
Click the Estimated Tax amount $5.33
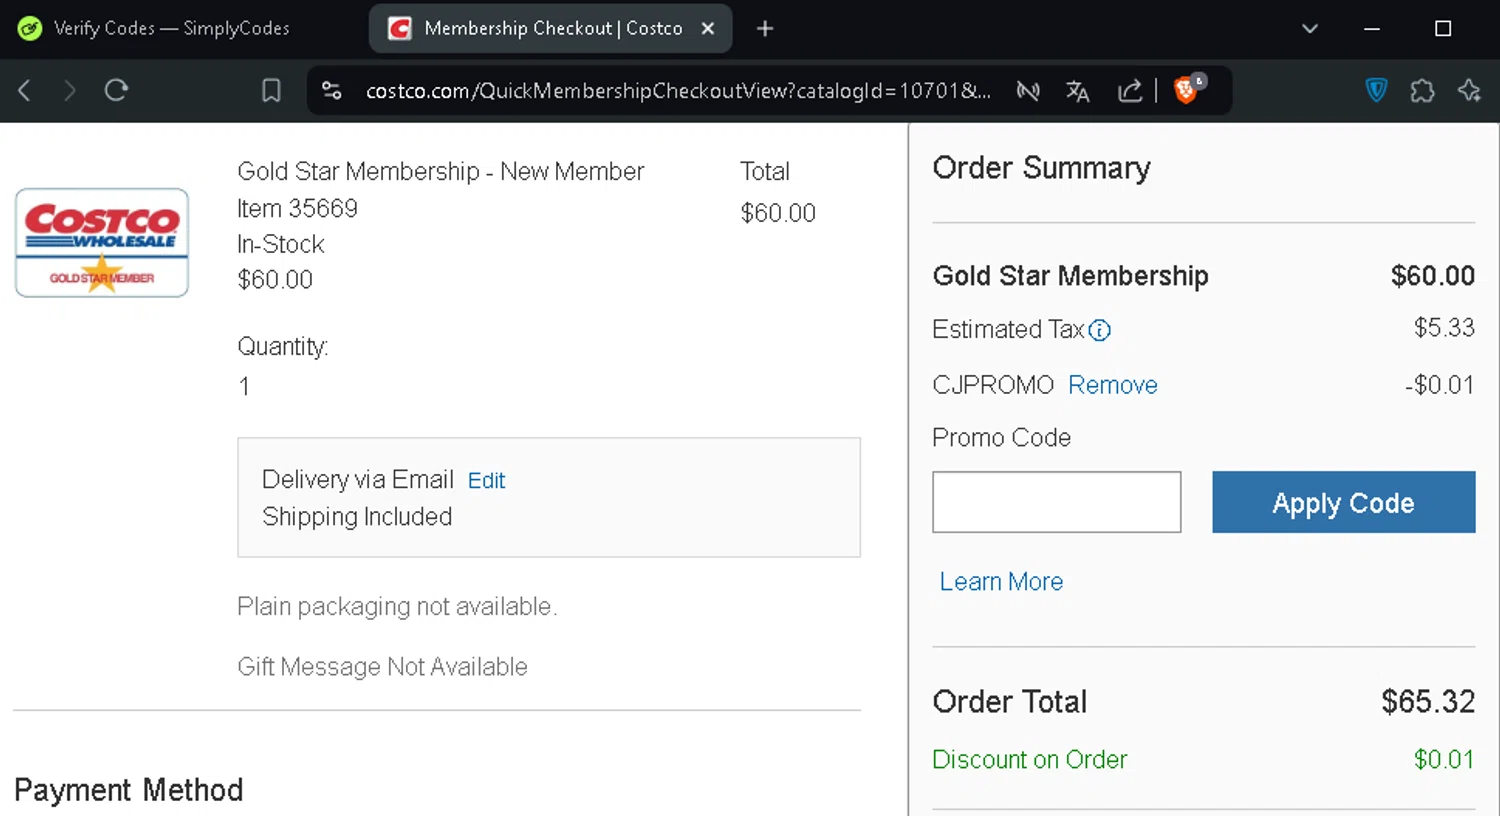1444,328
